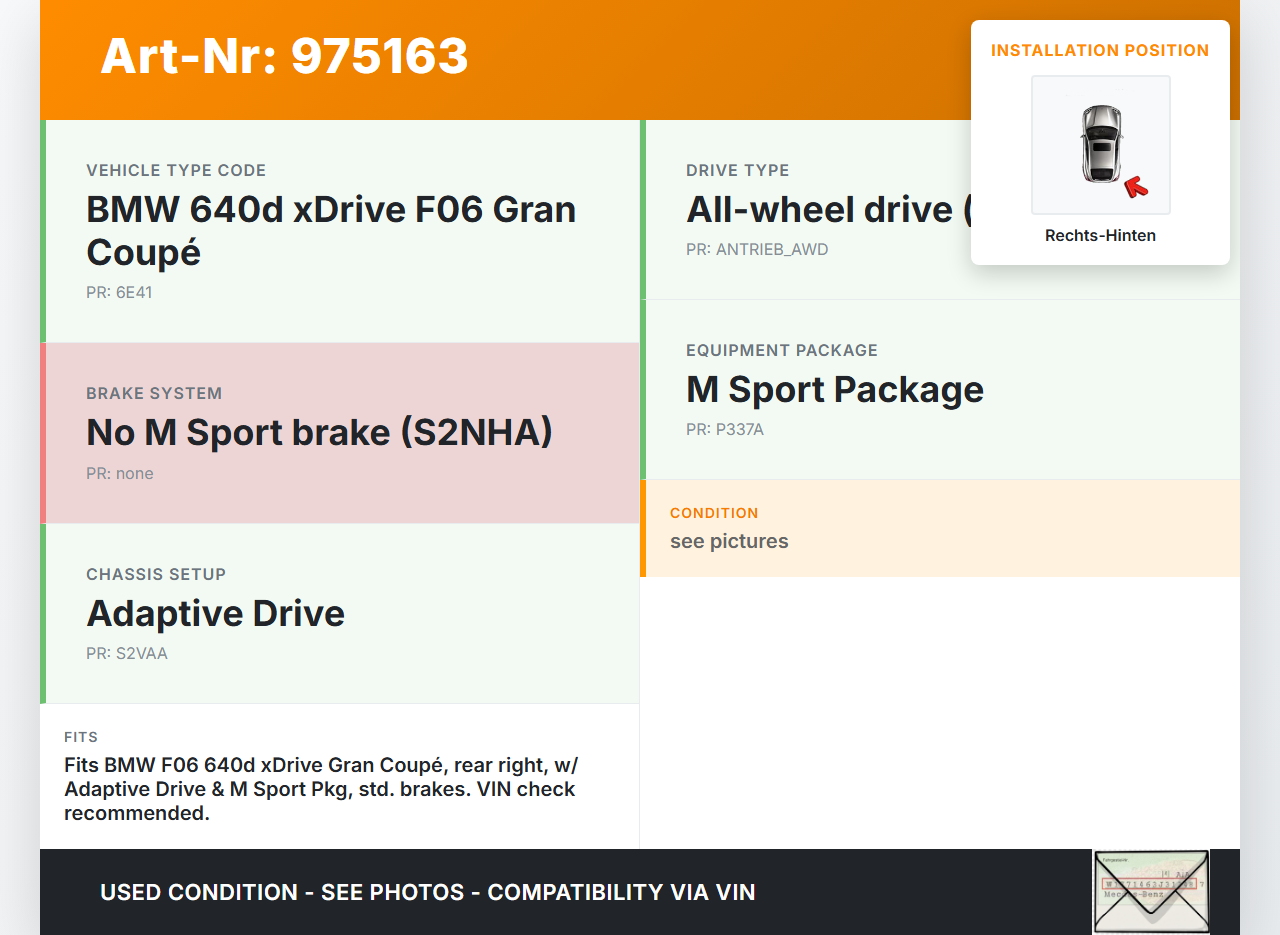The image size is (1280, 935).
Task: Click the top-view car image
Action: pyautogui.click(x=1100, y=144)
